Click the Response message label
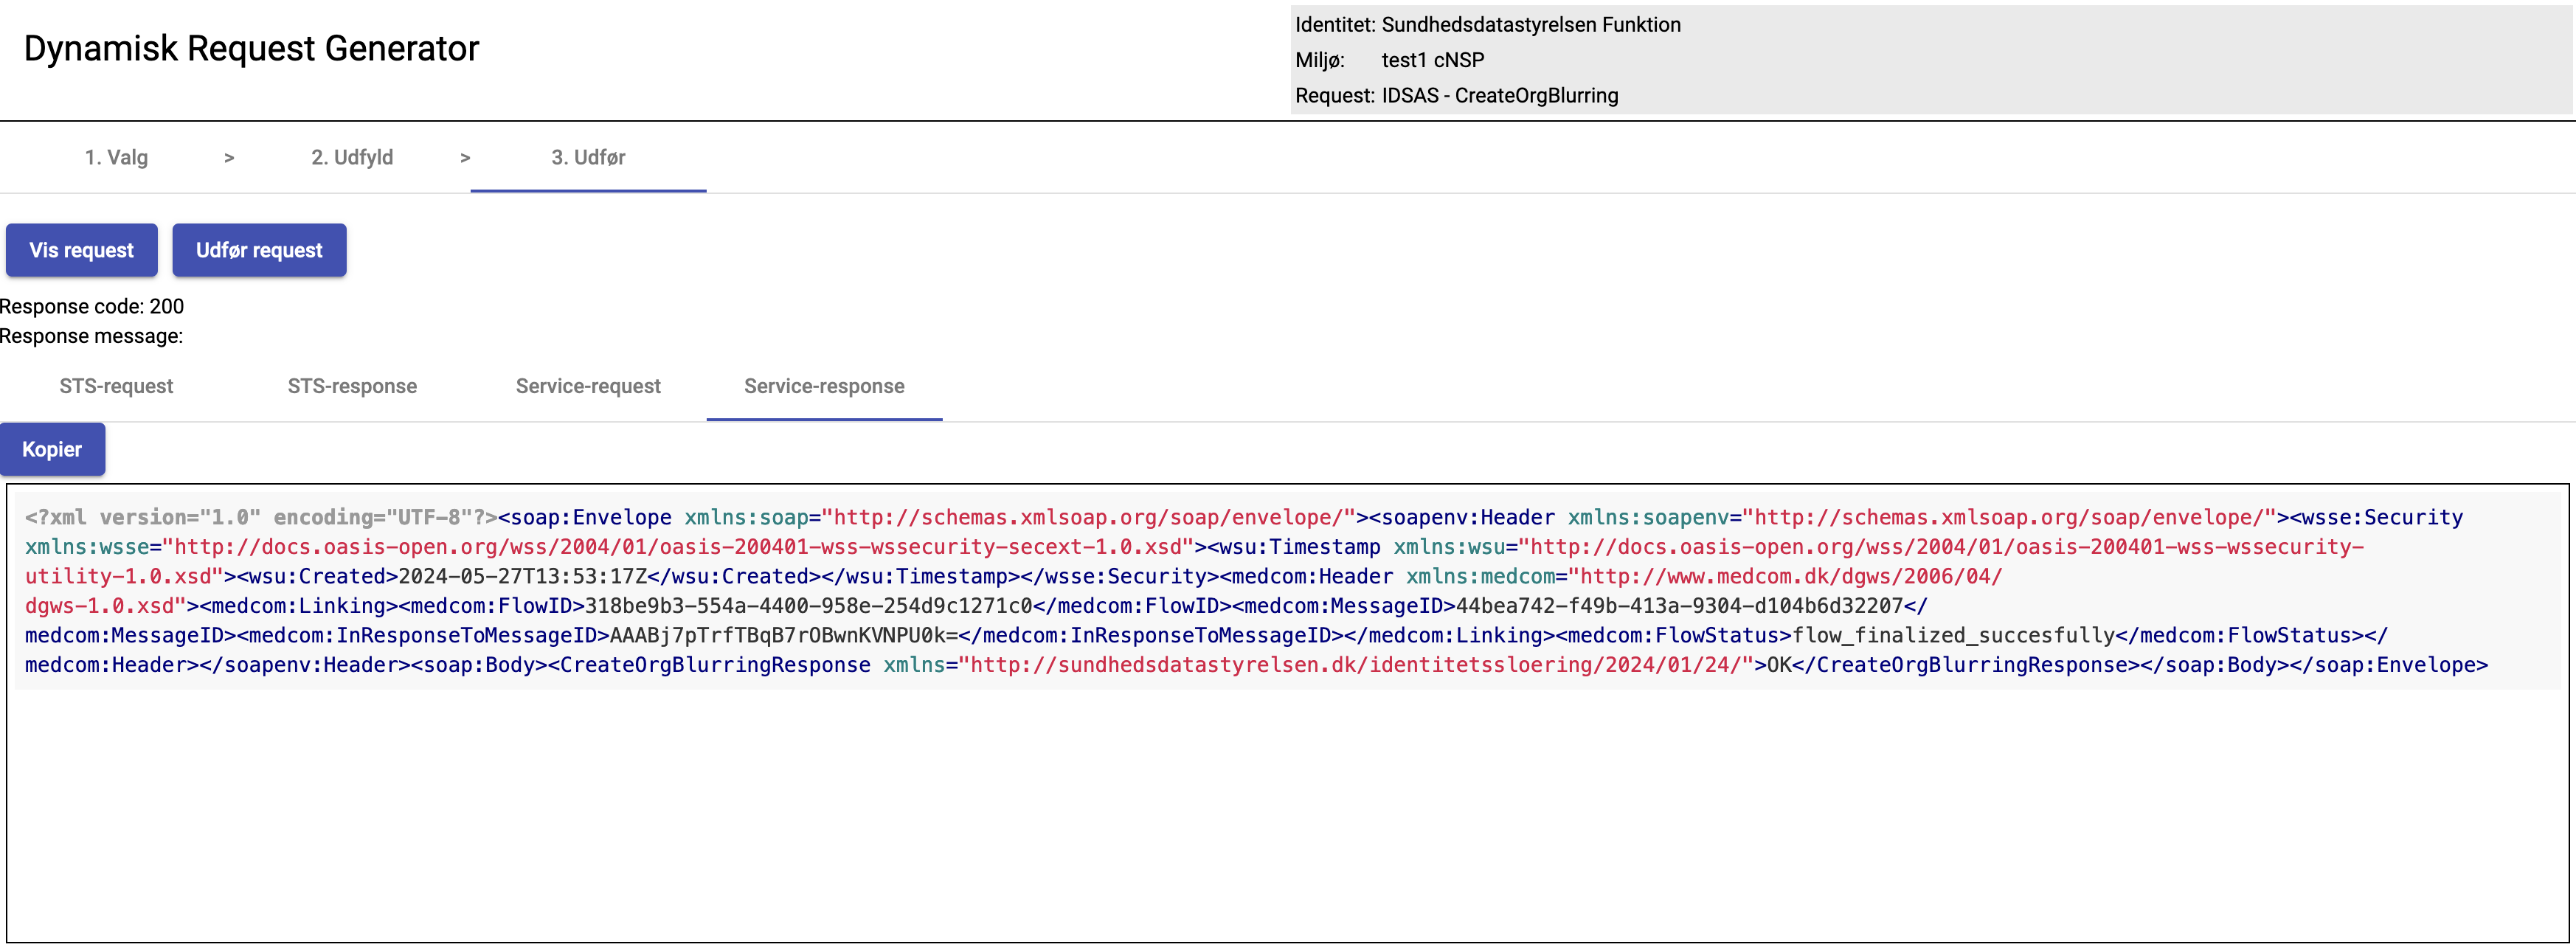The image size is (2576, 950). [x=92, y=336]
